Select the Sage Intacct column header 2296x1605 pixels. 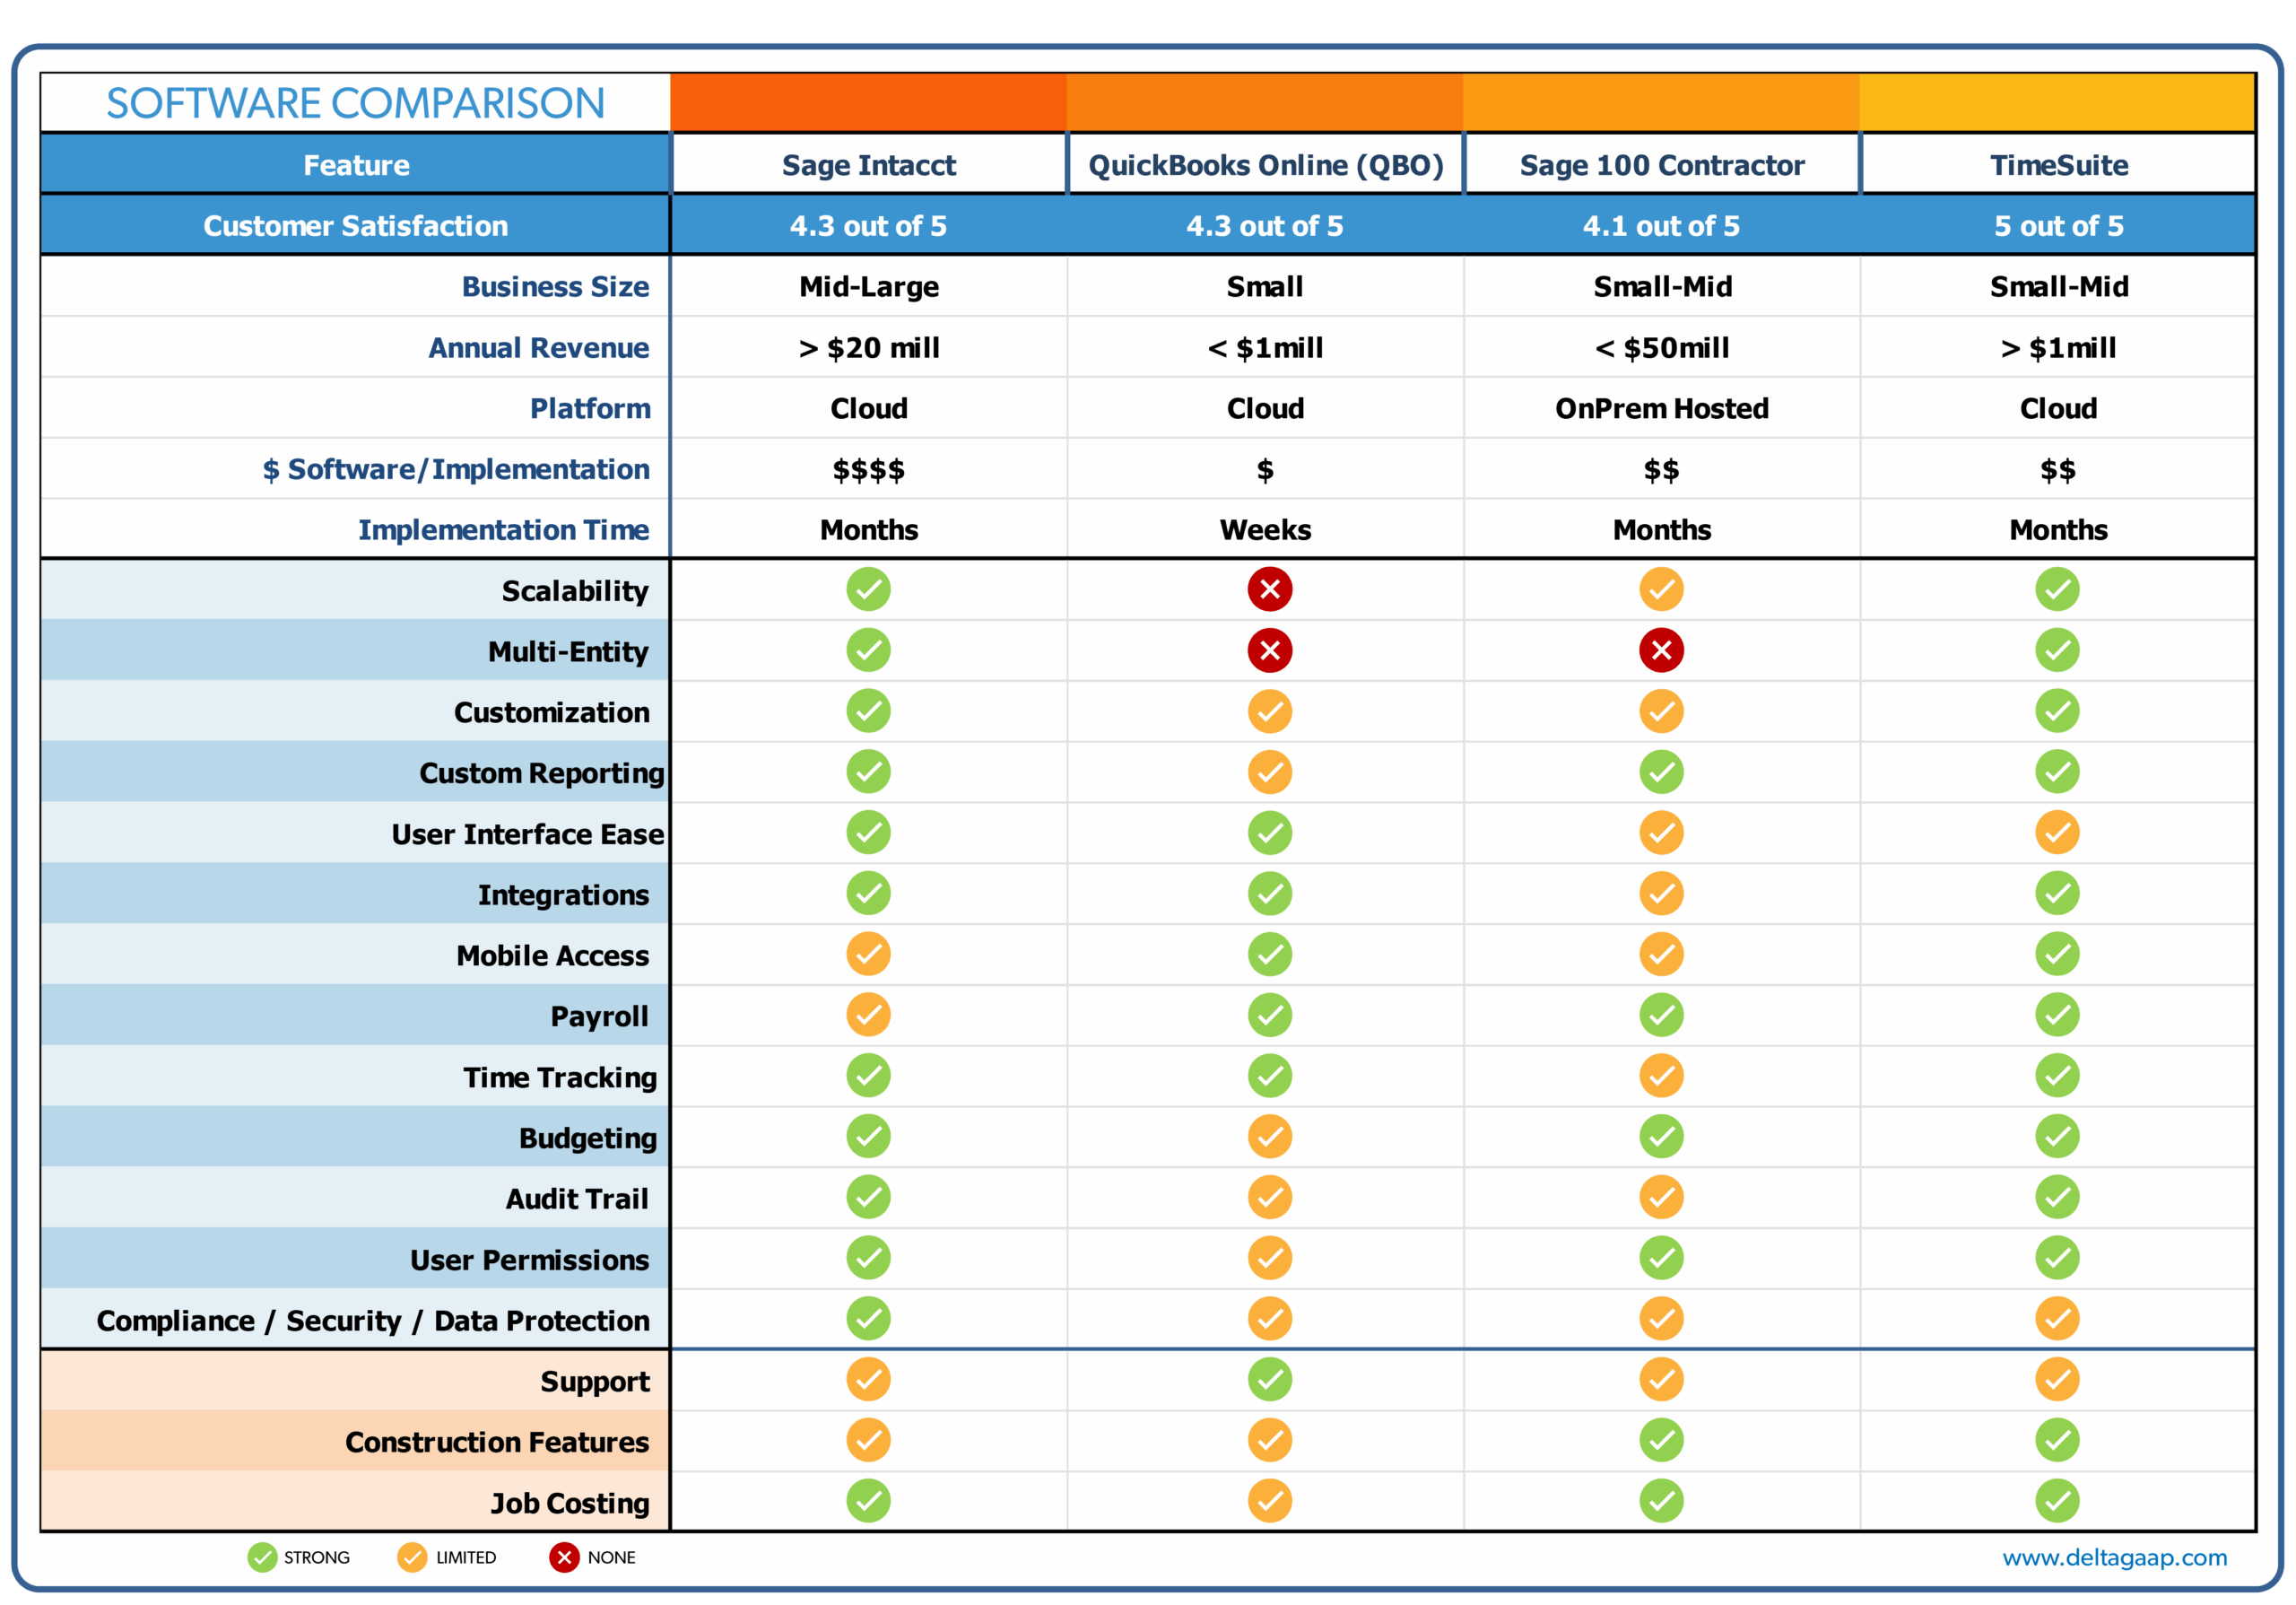868,165
